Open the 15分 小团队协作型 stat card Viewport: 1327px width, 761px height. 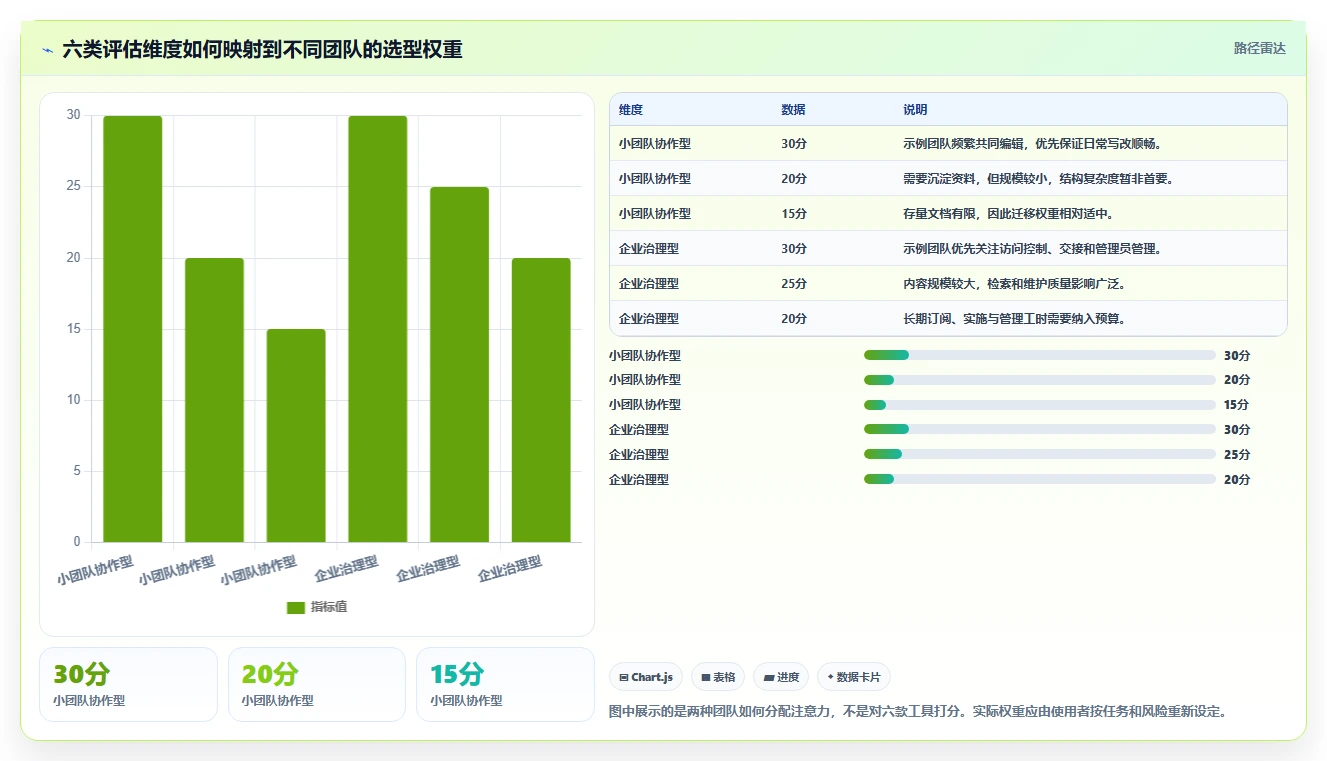[505, 684]
